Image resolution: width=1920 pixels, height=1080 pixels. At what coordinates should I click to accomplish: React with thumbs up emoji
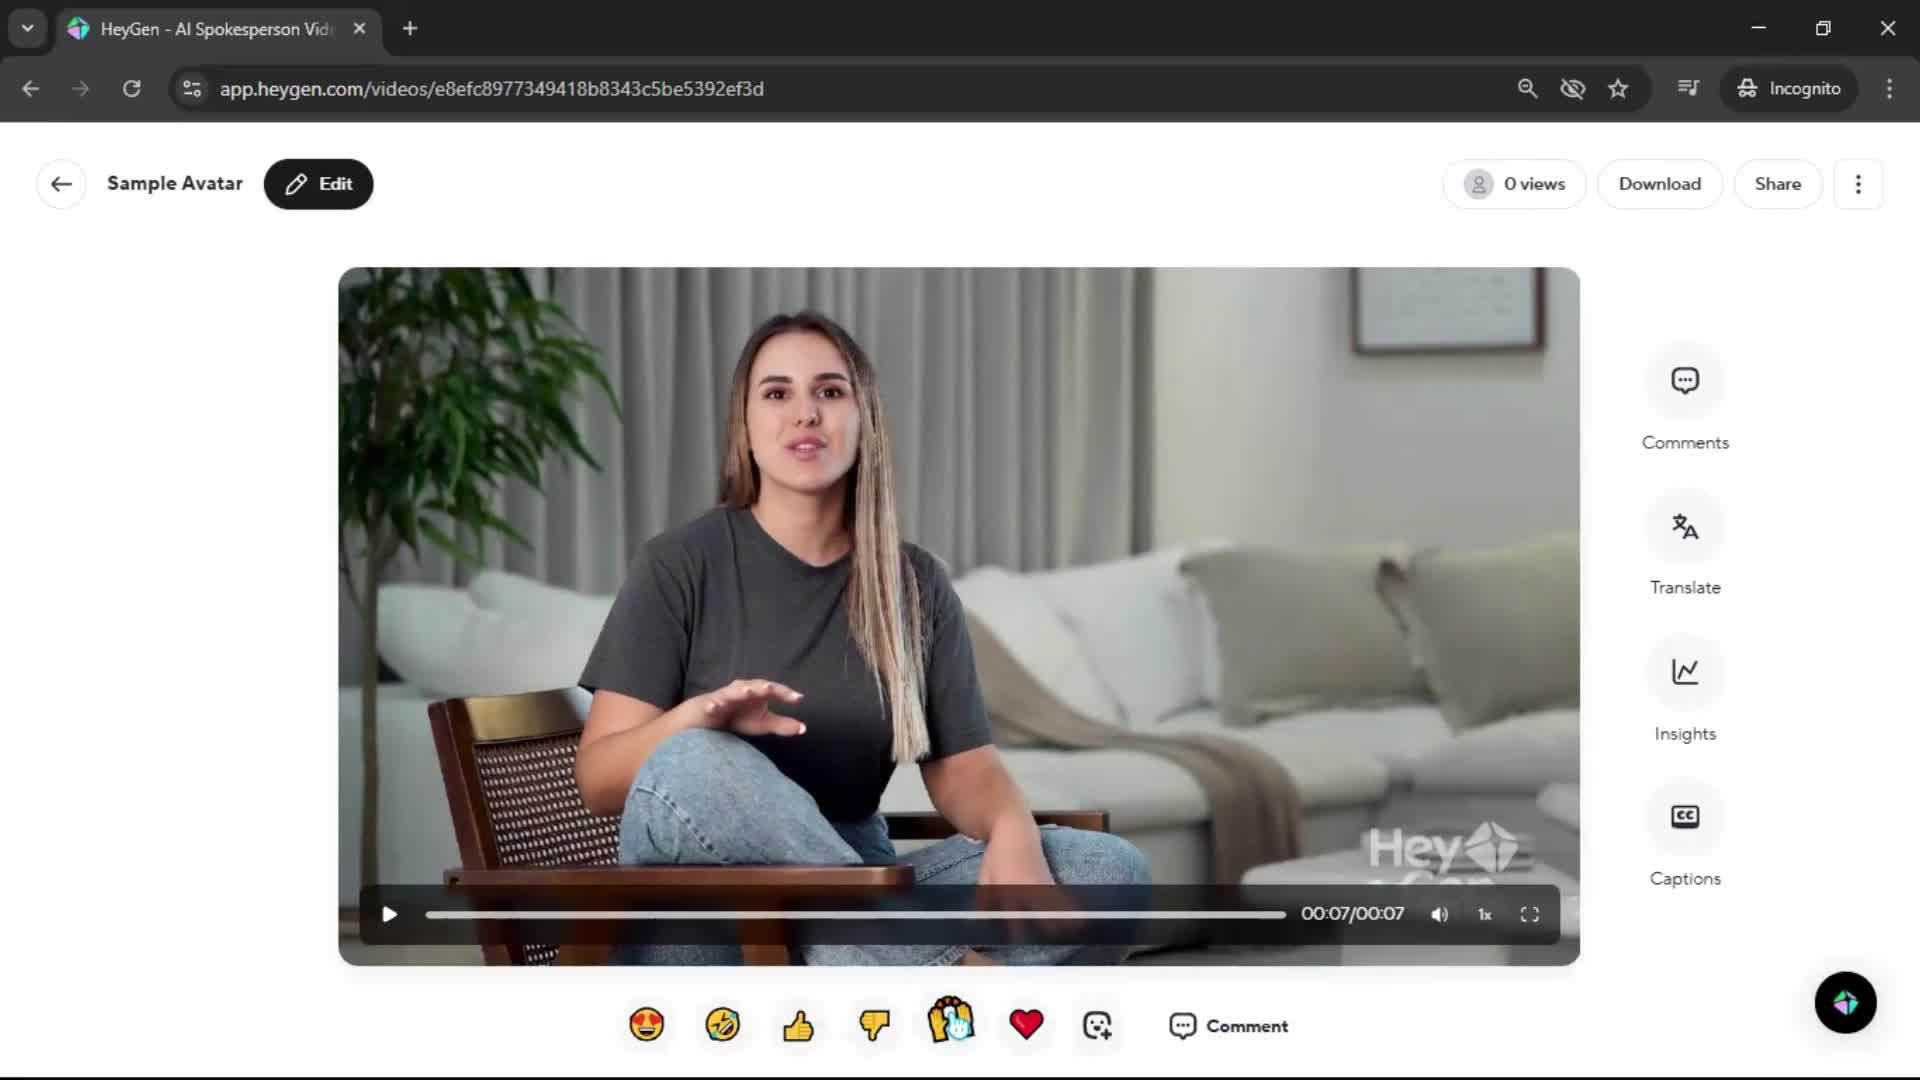click(x=798, y=1025)
